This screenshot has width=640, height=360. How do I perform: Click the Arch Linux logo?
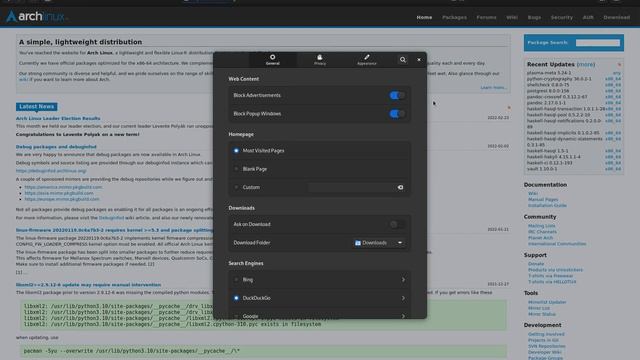(36, 17)
